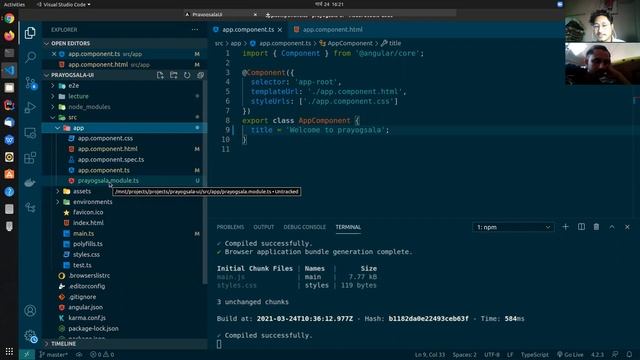Open the Accounts menu icon
Viewport: 640px width, 360px height.
pos(30,311)
